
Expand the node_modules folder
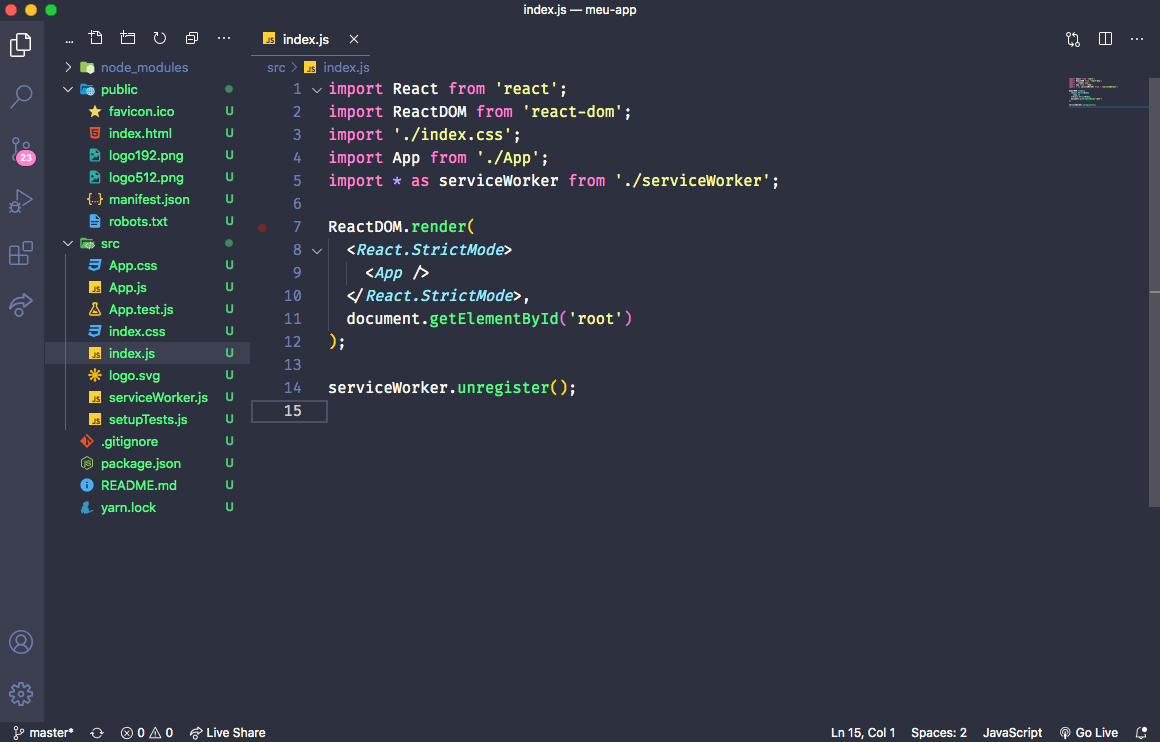coord(68,67)
